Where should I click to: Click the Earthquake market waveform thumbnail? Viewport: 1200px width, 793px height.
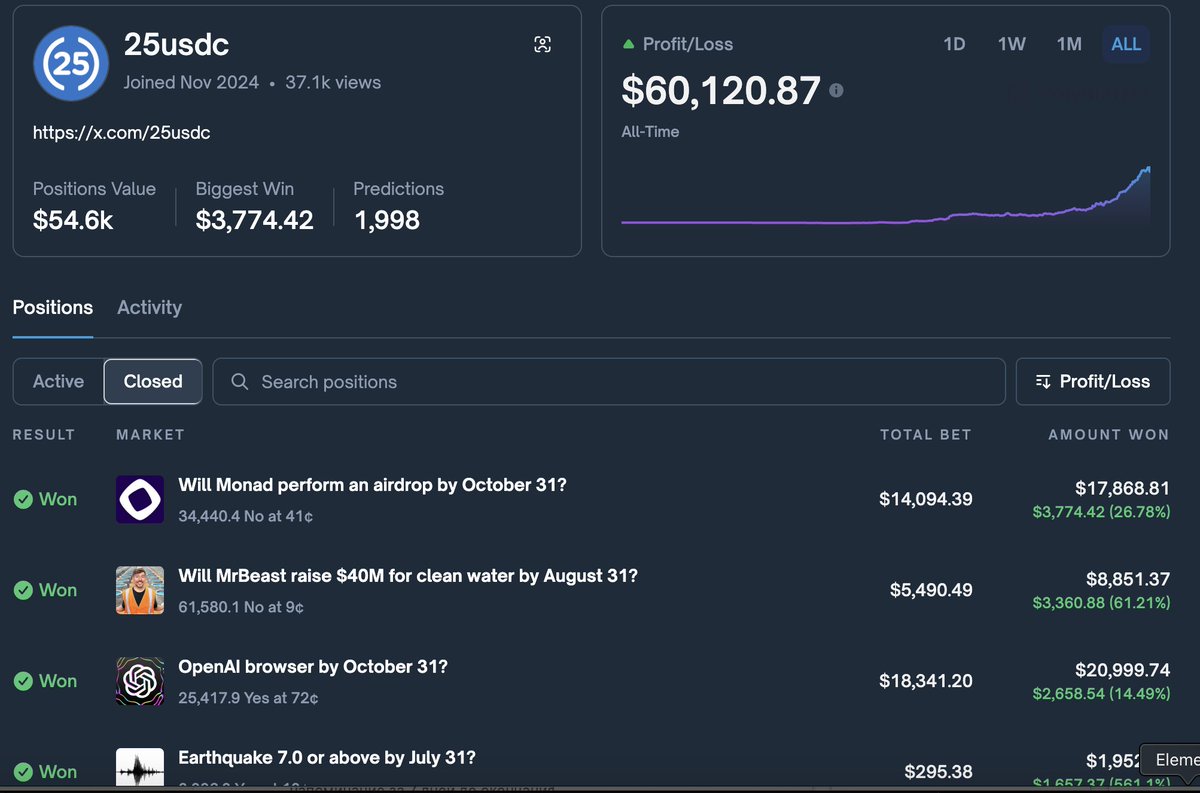[140, 767]
